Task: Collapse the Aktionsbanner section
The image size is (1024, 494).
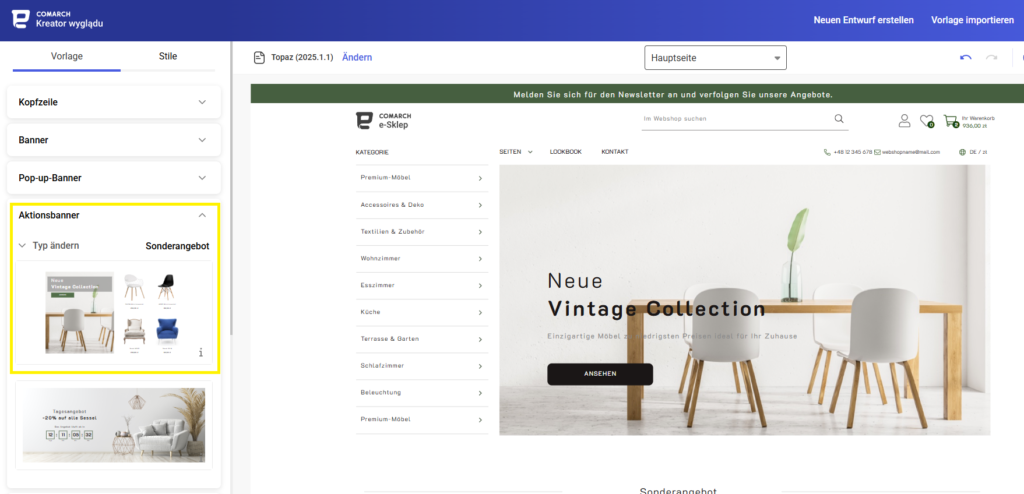Action: click(x=202, y=215)
